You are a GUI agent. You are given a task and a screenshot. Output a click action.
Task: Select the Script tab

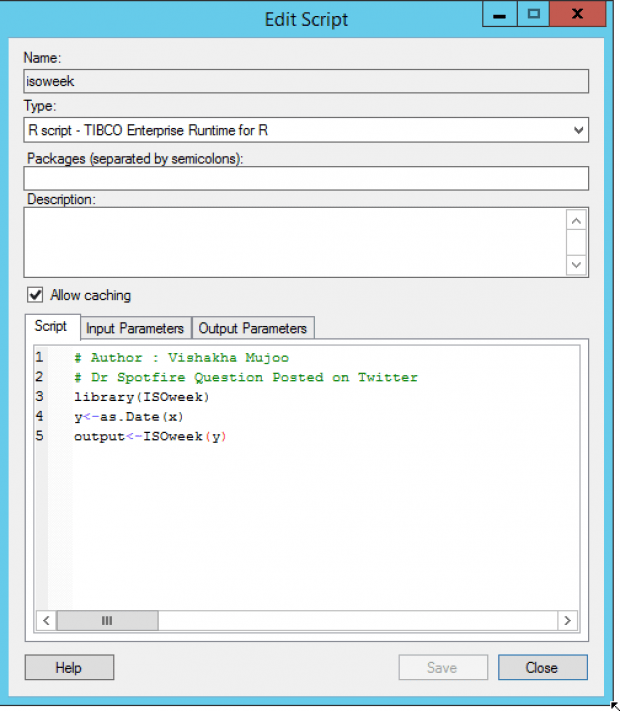[51, 326]
